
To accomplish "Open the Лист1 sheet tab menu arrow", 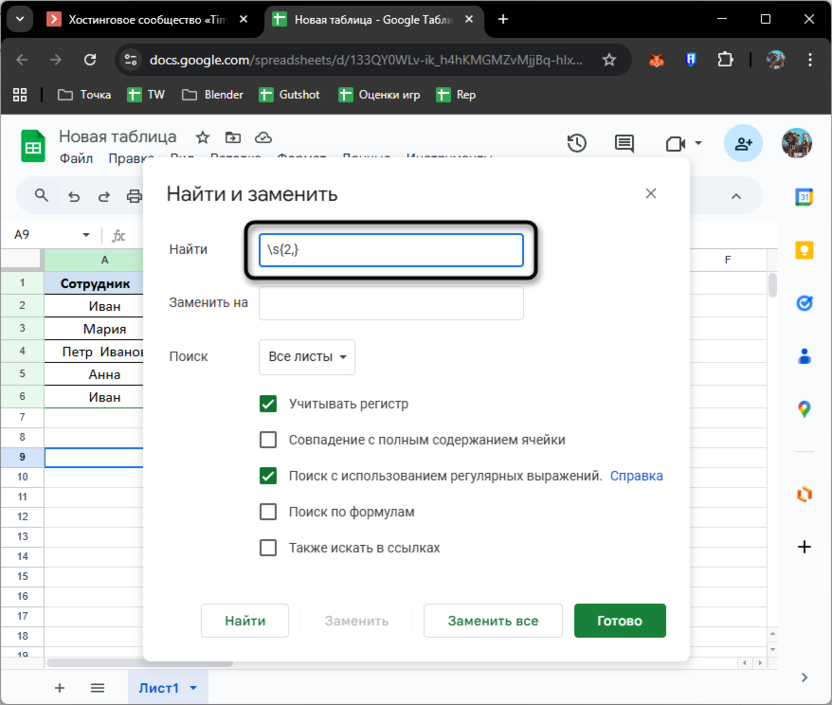I will (193, 688).
